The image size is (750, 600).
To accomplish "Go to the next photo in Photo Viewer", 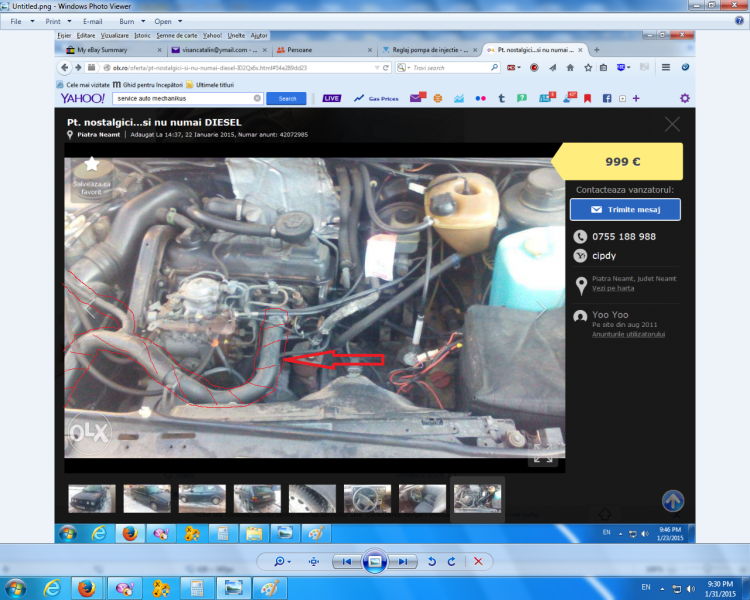I will pos(402,562).
